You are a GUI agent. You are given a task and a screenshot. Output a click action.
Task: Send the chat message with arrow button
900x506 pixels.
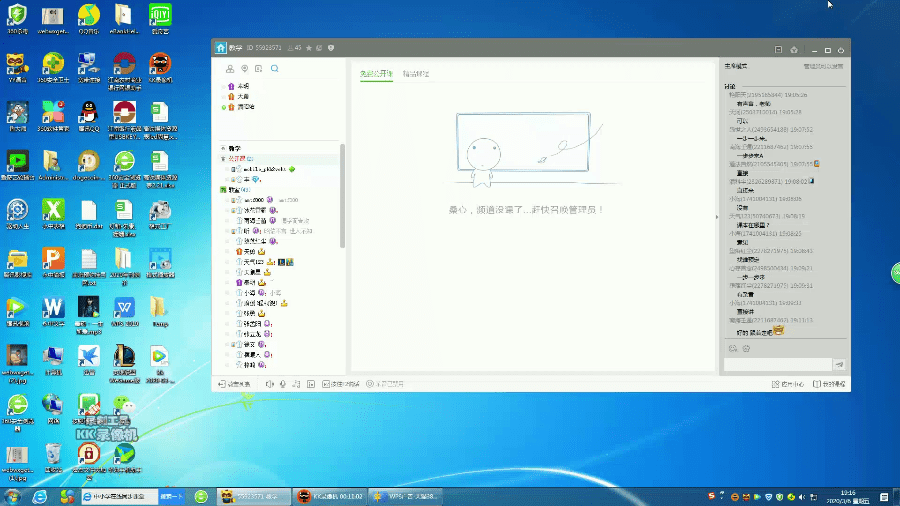[840, 364]
